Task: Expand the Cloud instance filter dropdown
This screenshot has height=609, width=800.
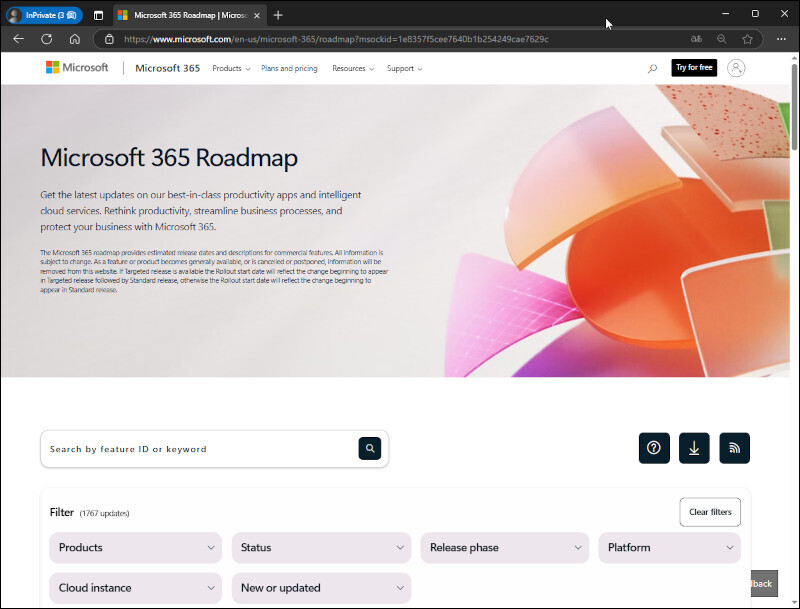Action: coord(135,588)
